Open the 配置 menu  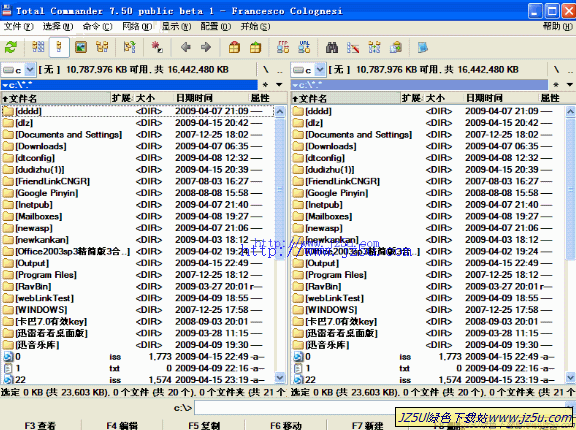(x=216, y=26)
